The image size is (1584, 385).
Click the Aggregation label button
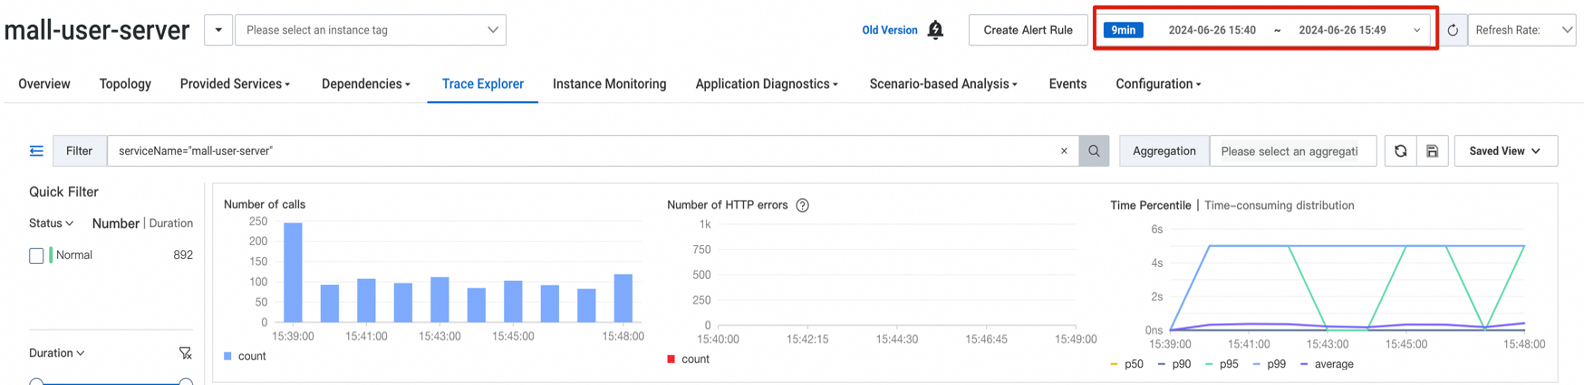[1164, 151]
